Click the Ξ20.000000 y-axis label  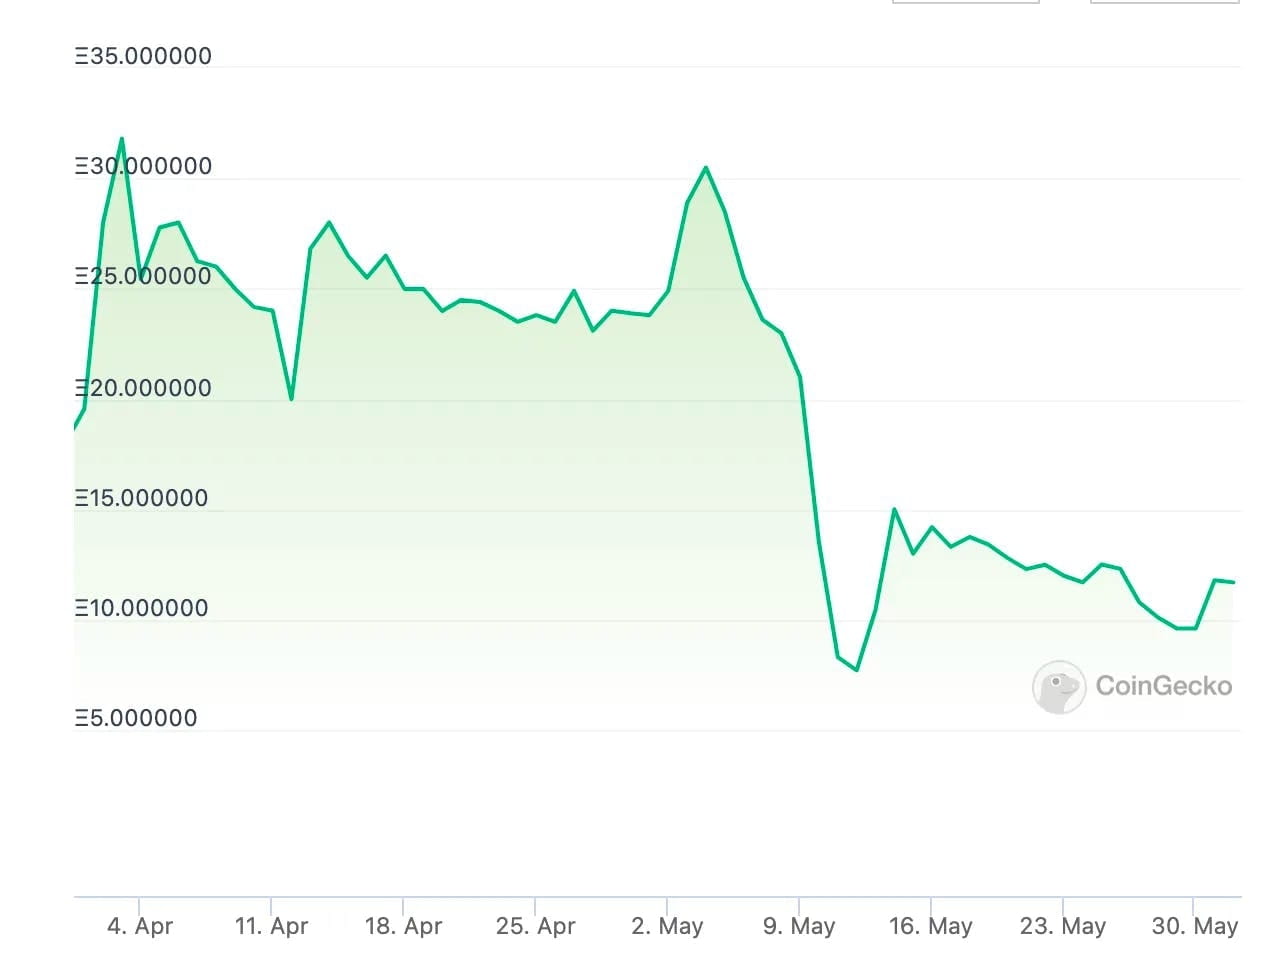point(143,388)
